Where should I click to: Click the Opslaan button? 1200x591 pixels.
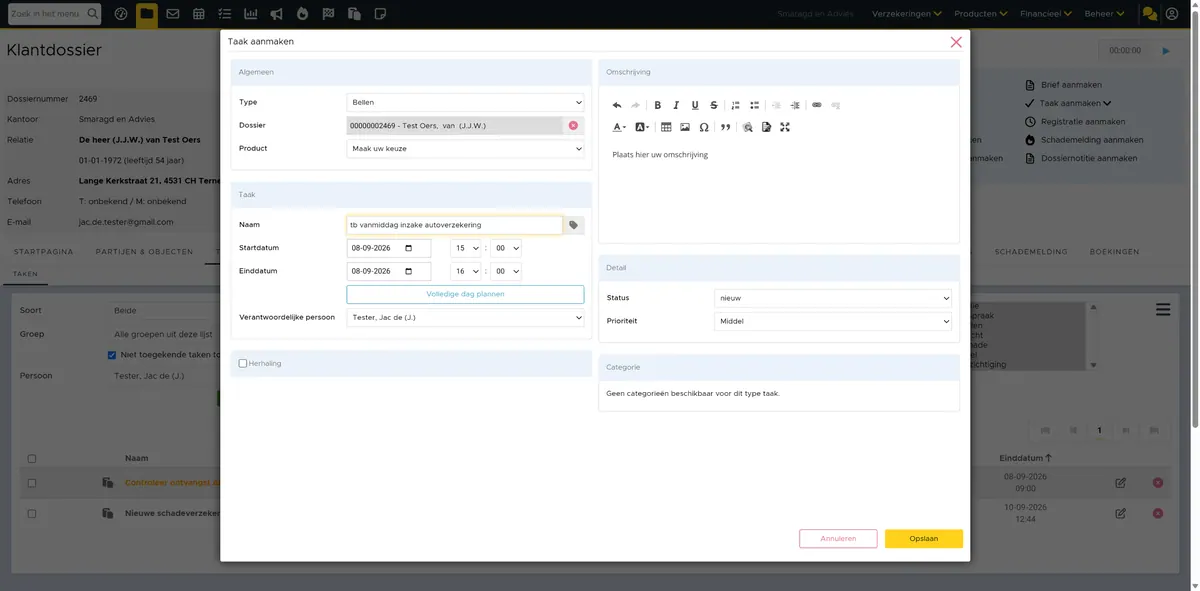click(x=924, y=539)
